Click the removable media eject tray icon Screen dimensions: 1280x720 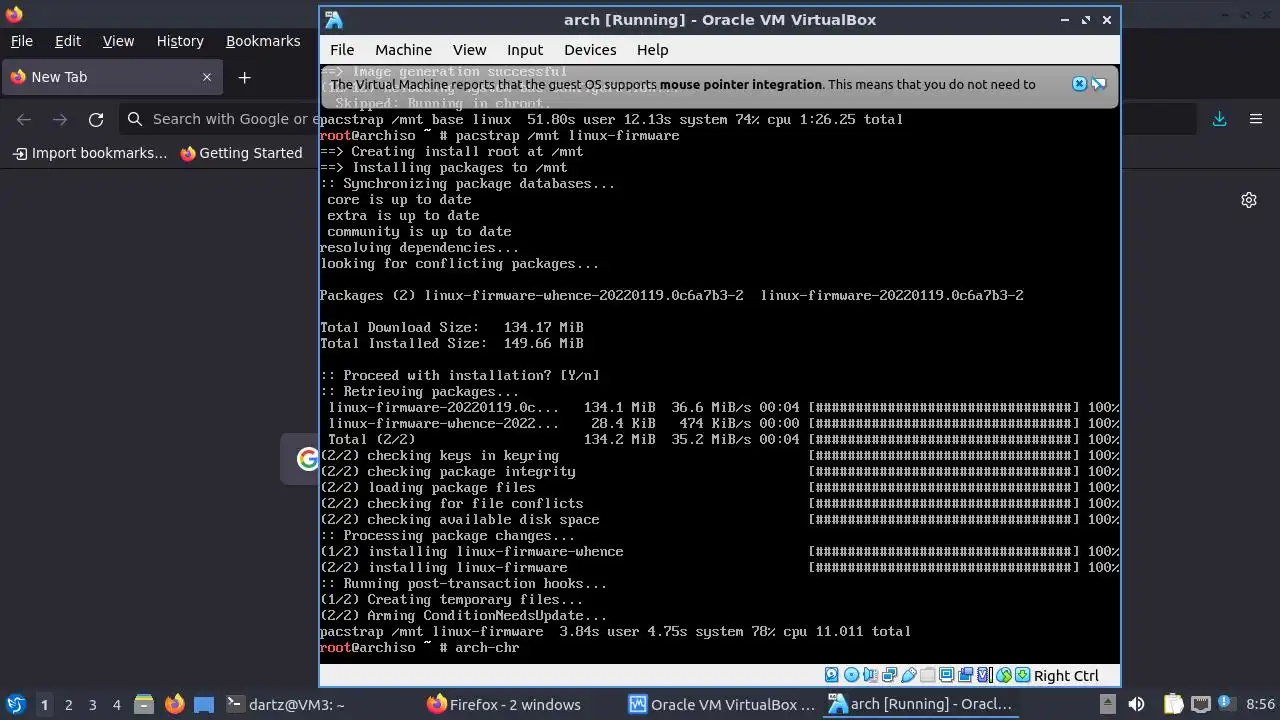coord(1107,704)
